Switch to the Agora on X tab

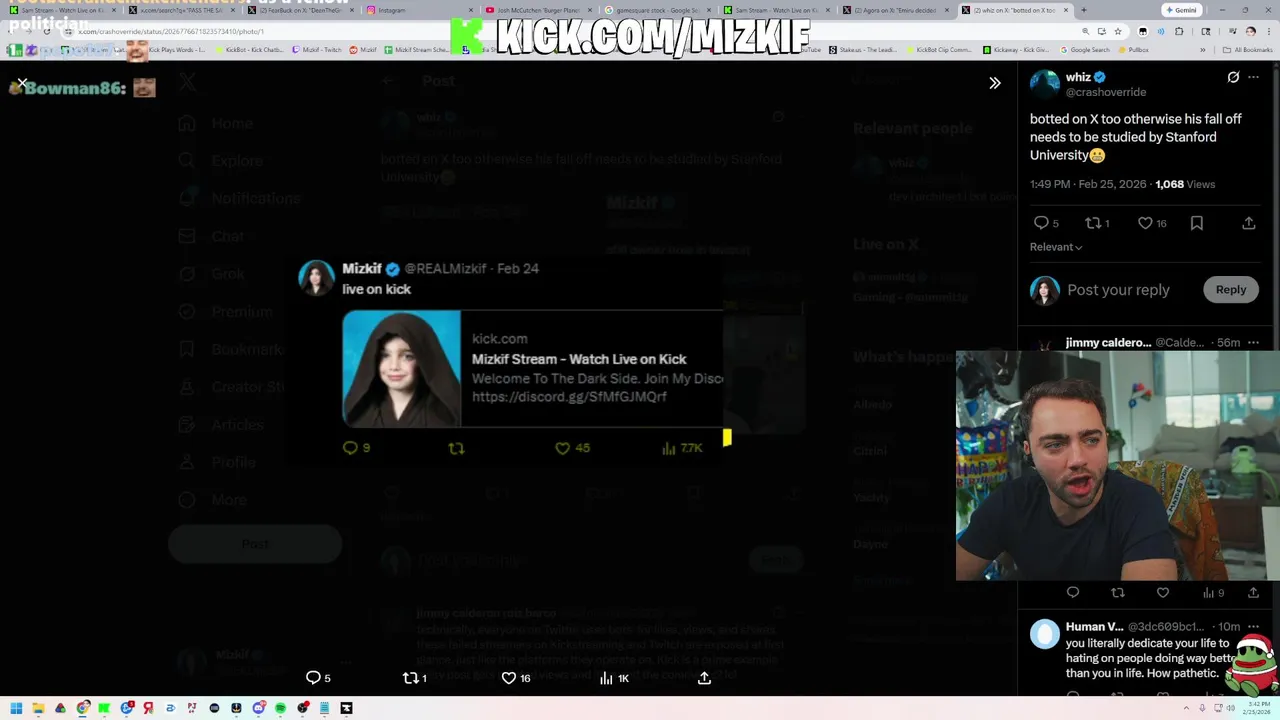pyautogui.click(x=896, y=10)
